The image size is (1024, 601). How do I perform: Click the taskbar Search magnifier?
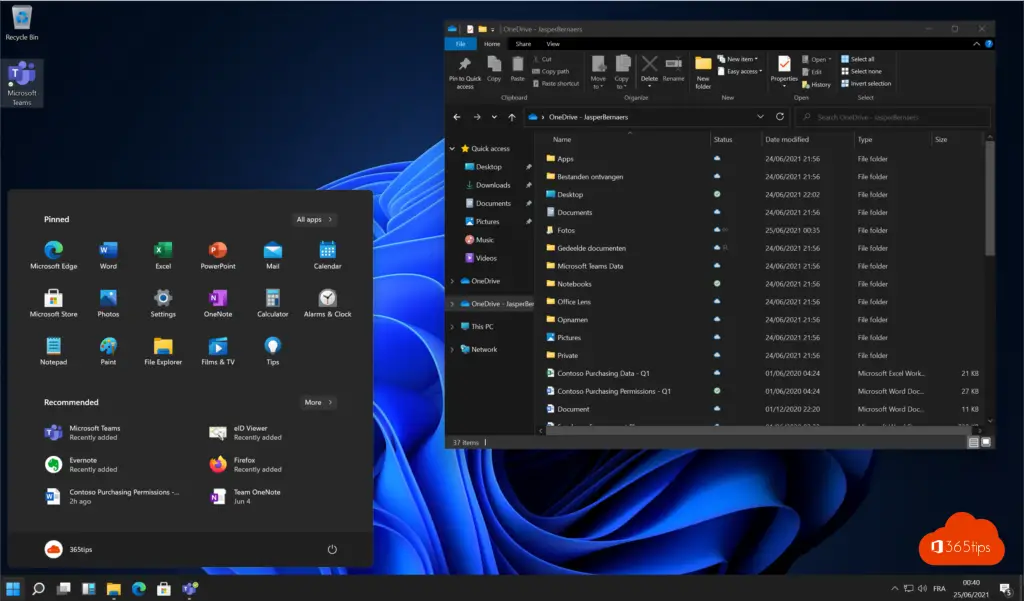(39, 589)
